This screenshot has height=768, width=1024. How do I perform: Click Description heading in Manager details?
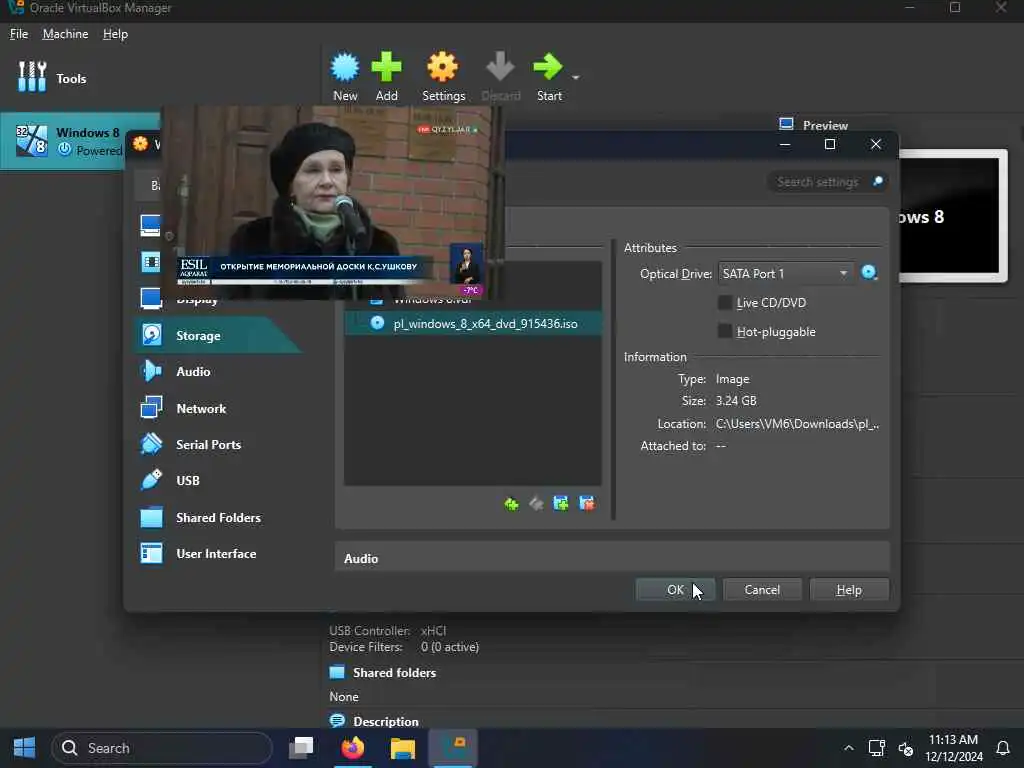coord(386,721)
